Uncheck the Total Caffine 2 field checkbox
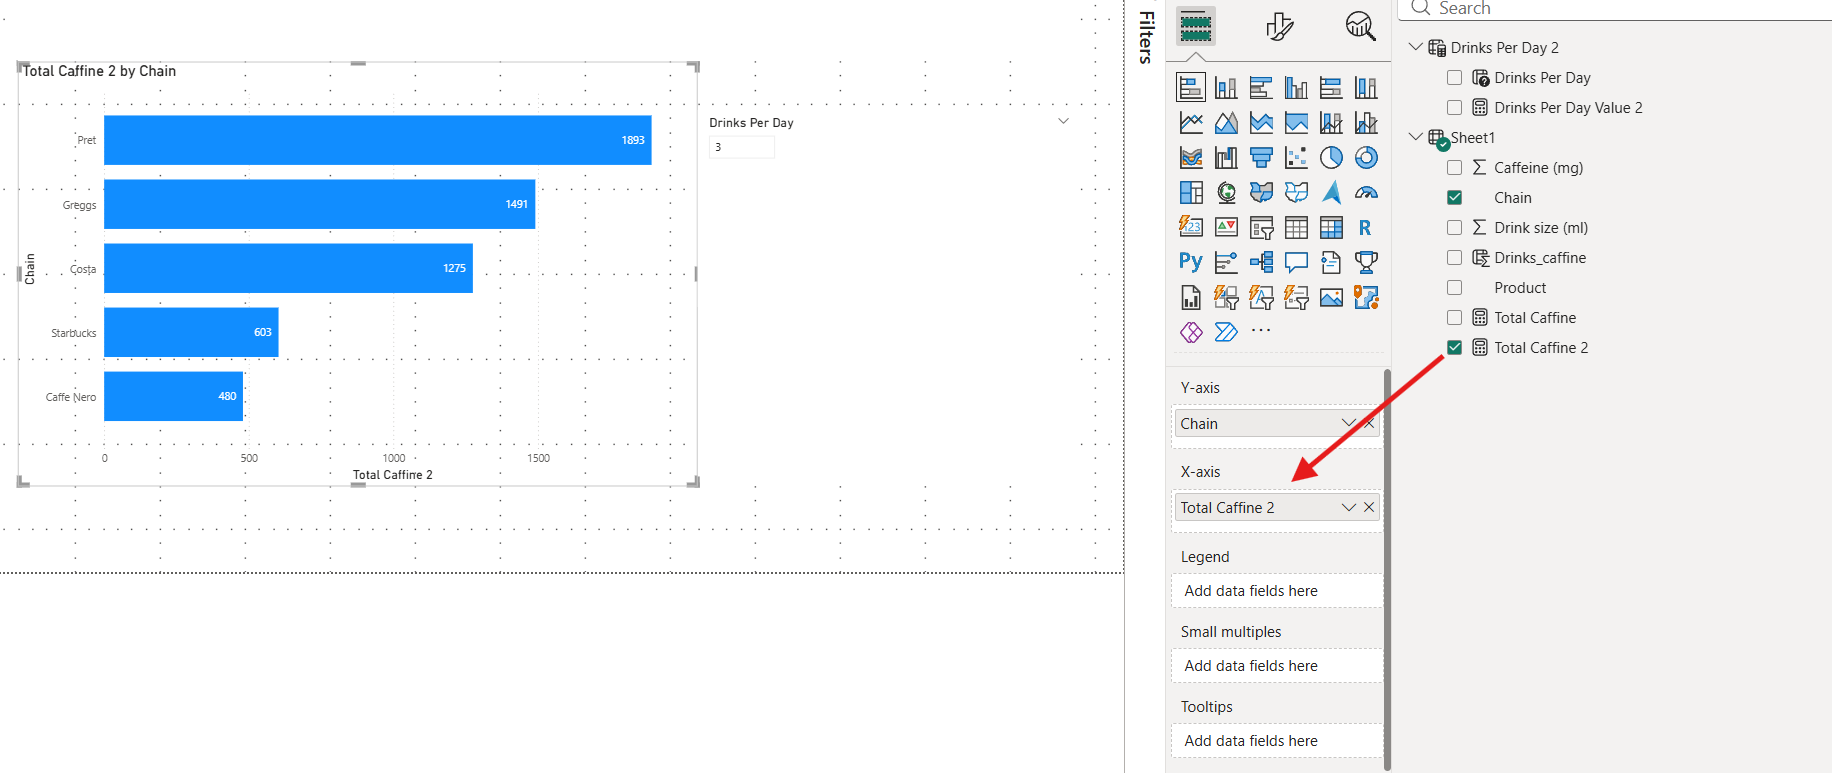1832x773 pixels. 1455,348
